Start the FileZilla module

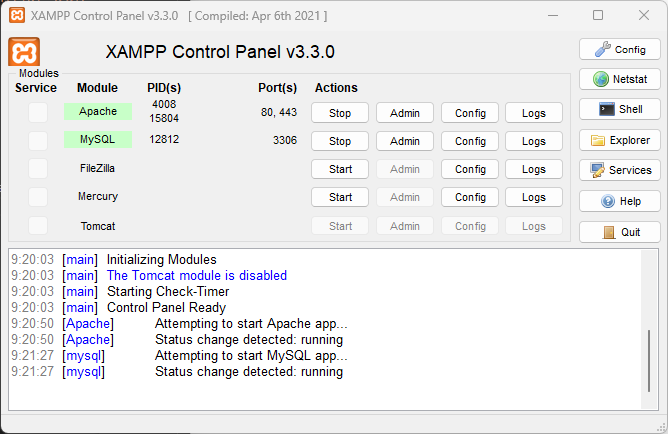click(340, 169)
